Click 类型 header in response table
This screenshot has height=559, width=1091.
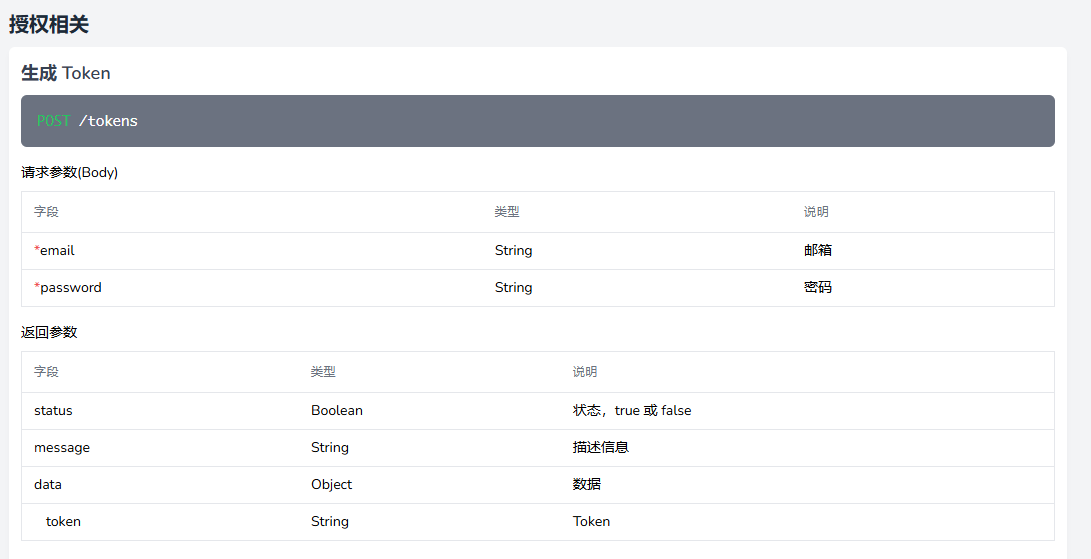(323, 372)
